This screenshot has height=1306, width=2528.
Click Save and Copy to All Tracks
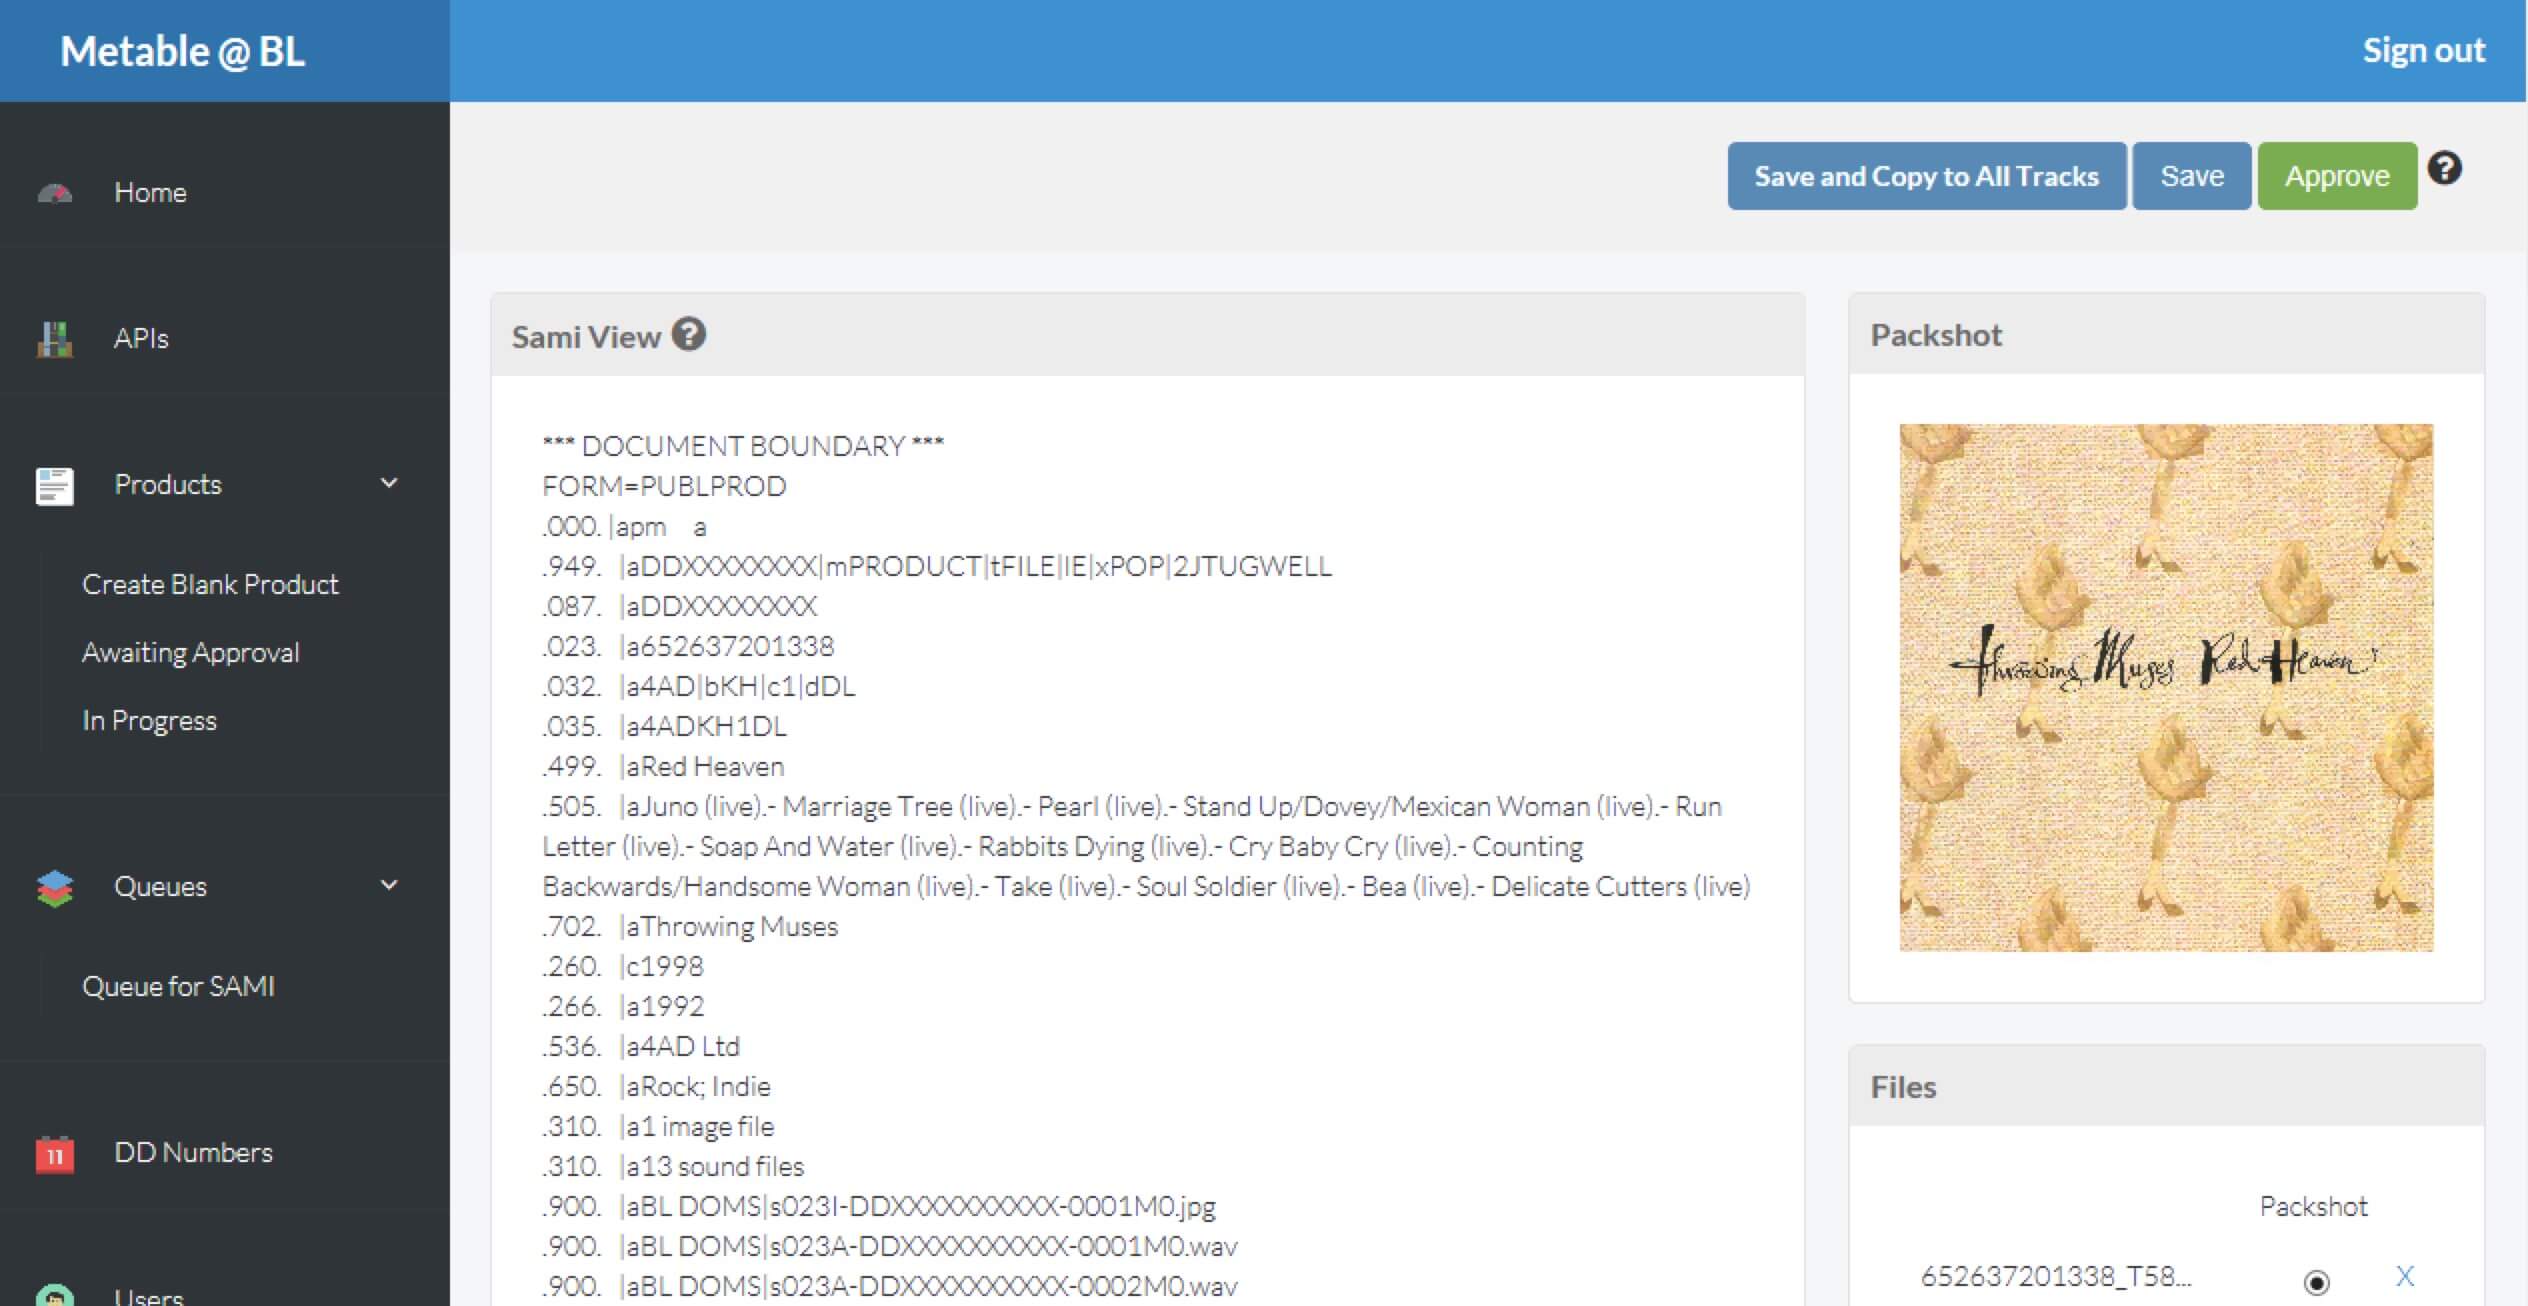point(1927,176)
